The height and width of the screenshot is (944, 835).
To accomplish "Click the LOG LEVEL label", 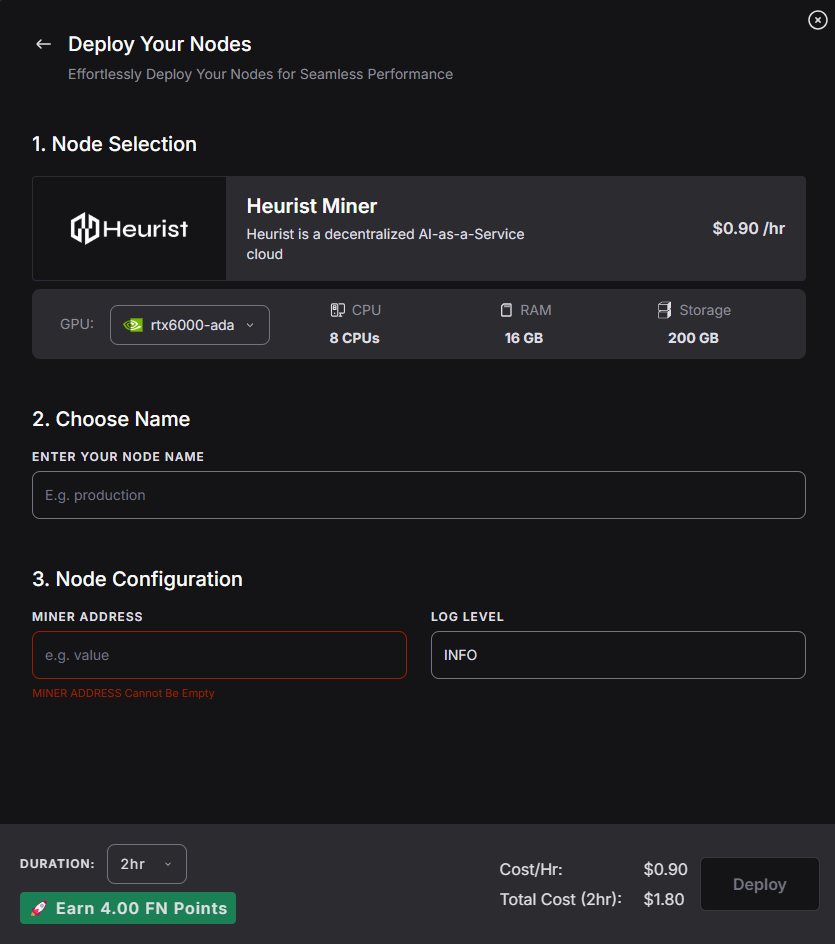I will pos(467,616).
